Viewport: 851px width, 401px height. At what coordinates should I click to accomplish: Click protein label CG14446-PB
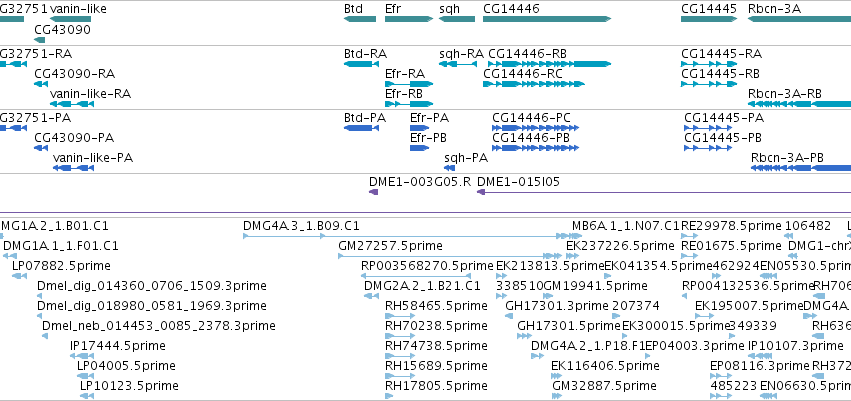[531, 137]
